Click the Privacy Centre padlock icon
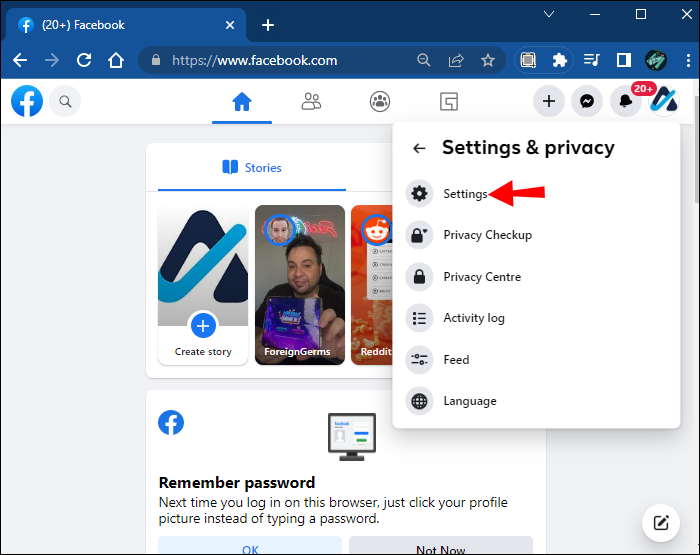Screen dimensions: 700x555 point(419,277)
